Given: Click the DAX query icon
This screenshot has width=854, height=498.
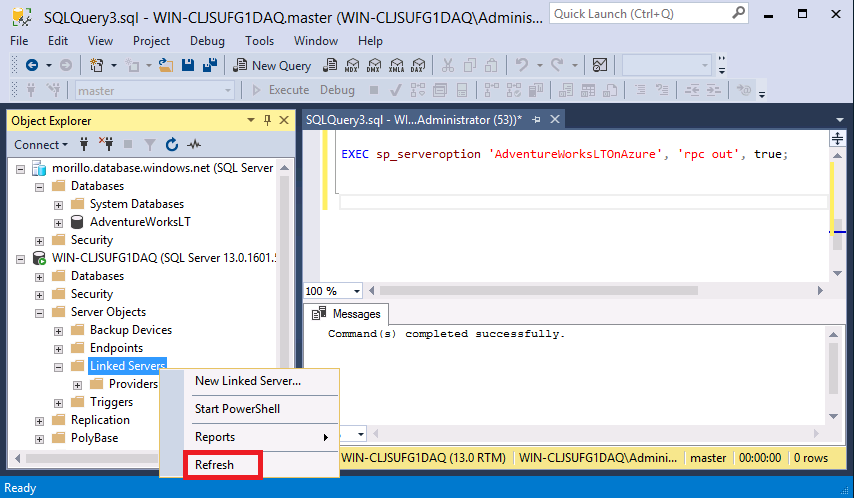Looking at the screenshot, I should pyautogui.click(x=418, y=65).
